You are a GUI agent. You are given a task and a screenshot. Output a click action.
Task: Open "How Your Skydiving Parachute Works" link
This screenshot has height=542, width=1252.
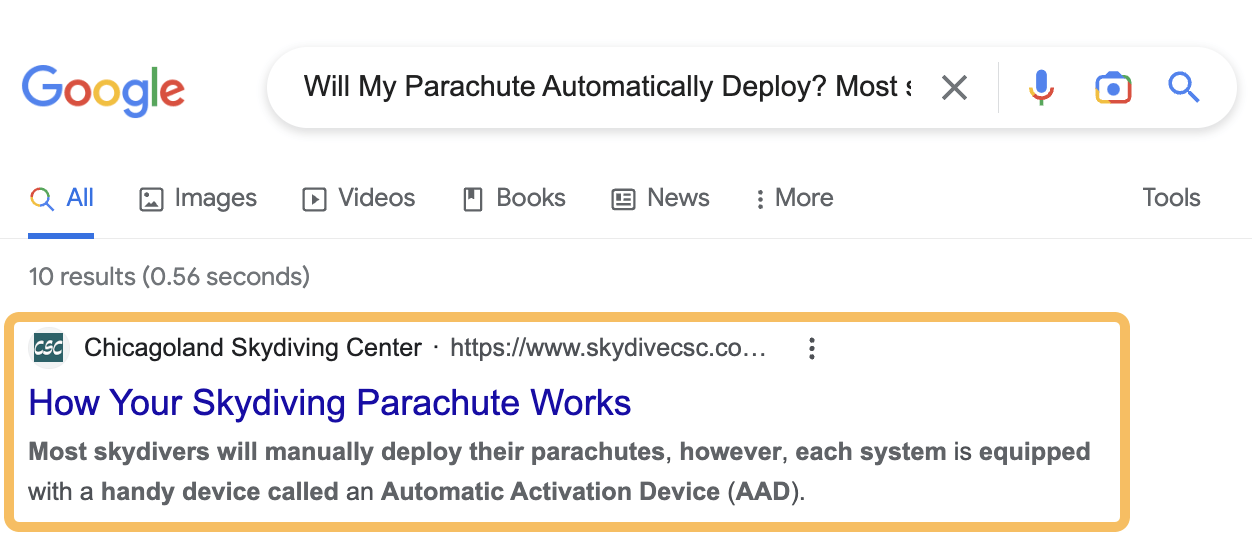point(330,403)
